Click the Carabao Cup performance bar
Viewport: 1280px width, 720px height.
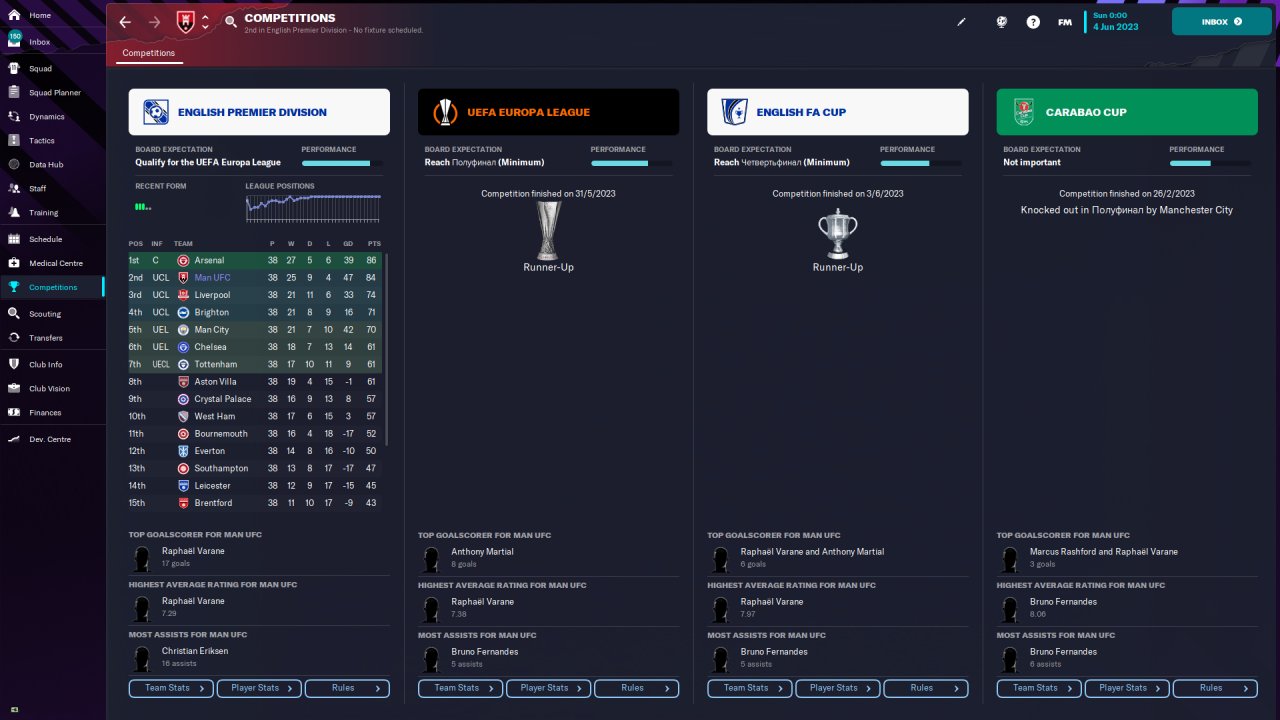tap(1210, 163)
